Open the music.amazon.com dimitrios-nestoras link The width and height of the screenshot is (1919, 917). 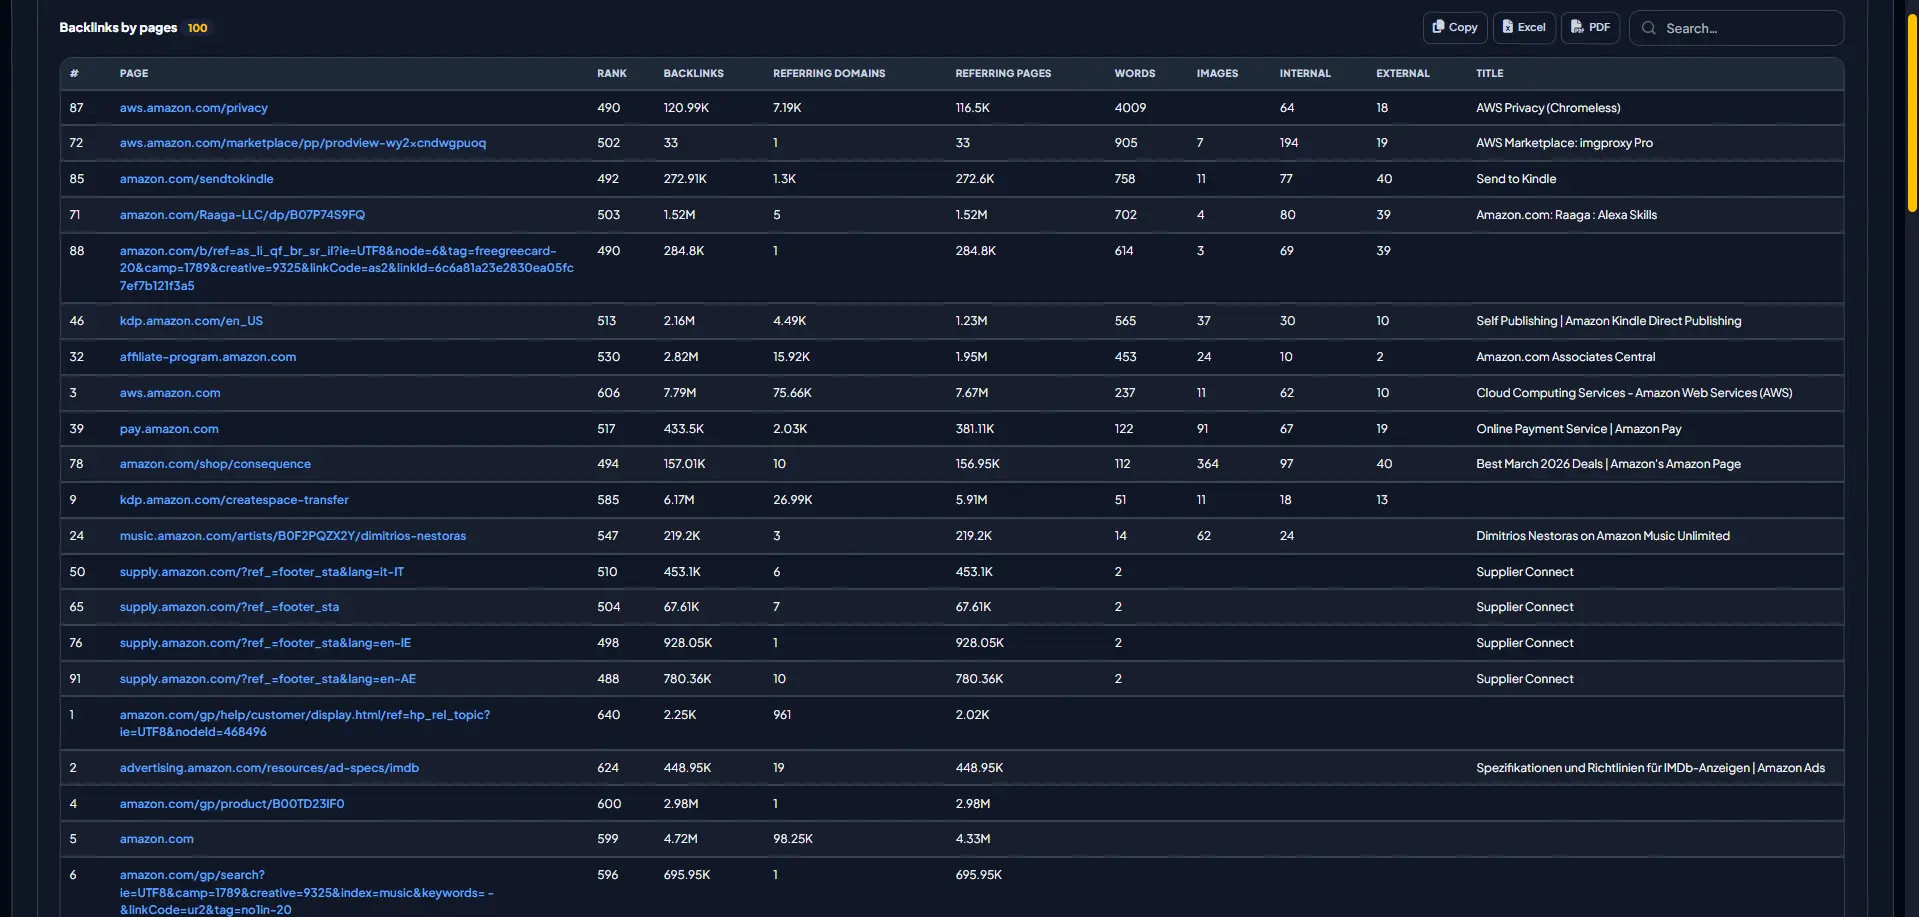(293, 536)
